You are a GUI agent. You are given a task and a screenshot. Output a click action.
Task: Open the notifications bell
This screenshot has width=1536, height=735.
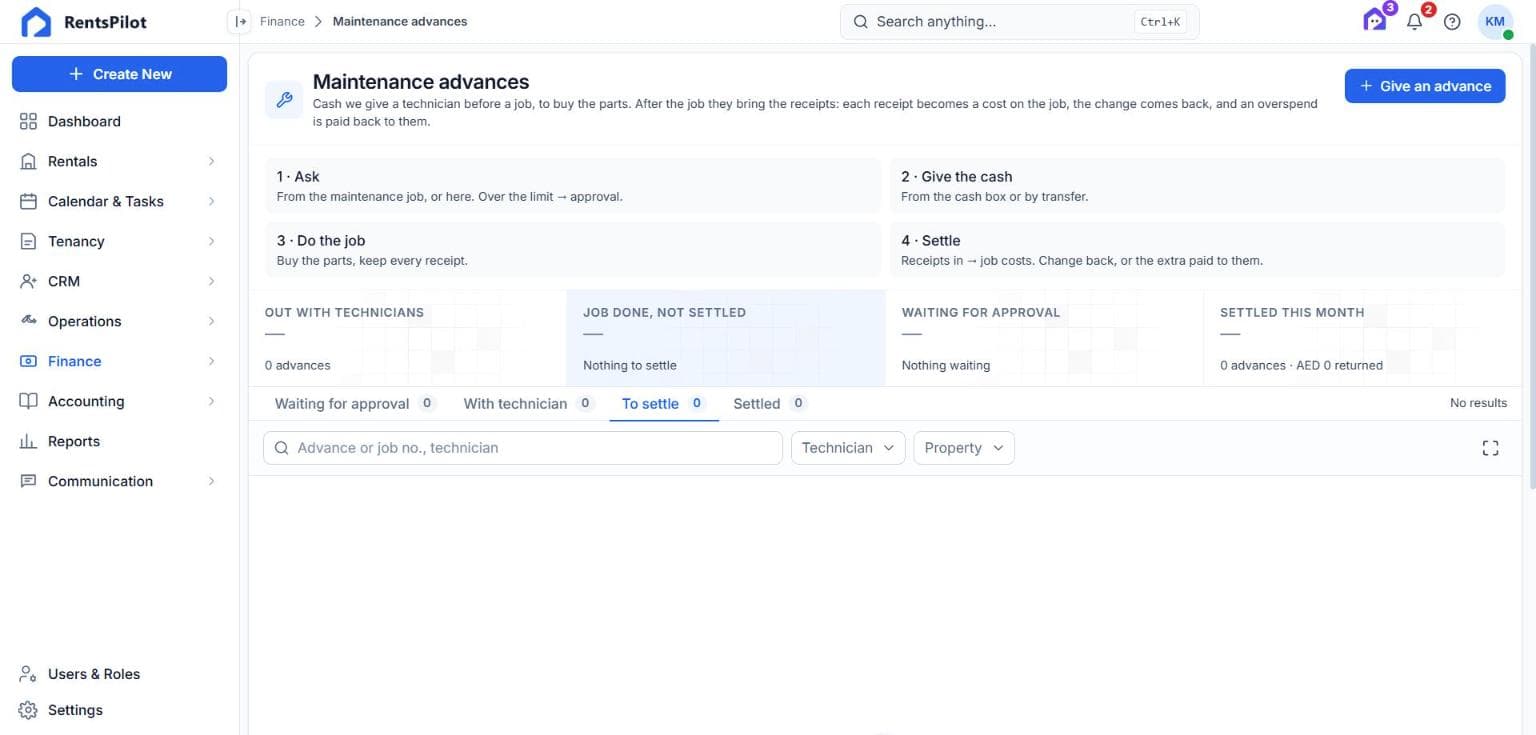pyautogui.click(x=1414, y=21)
